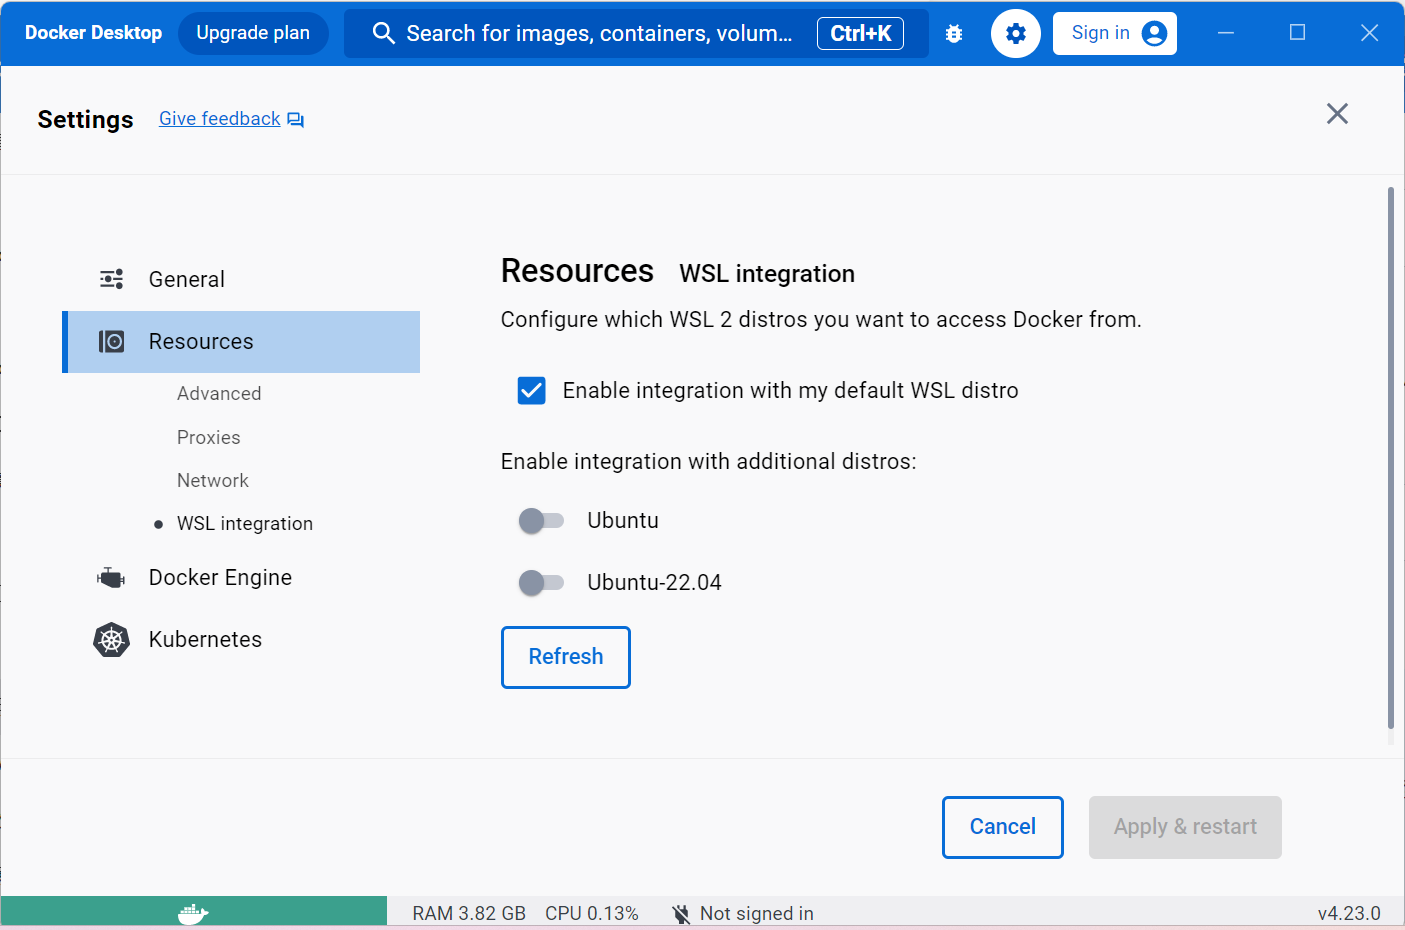Turn on the Ubuntu-22.04 integration toggle

point(541,583)
